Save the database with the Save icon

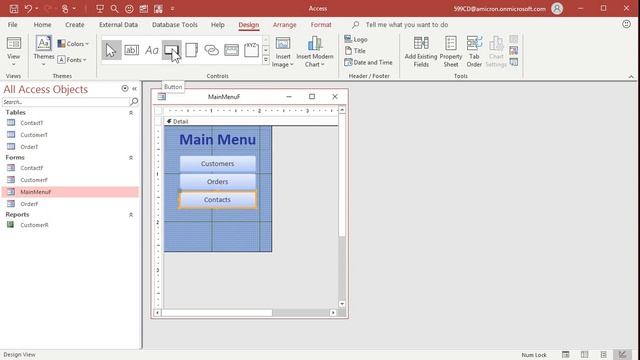click(14, 9)
